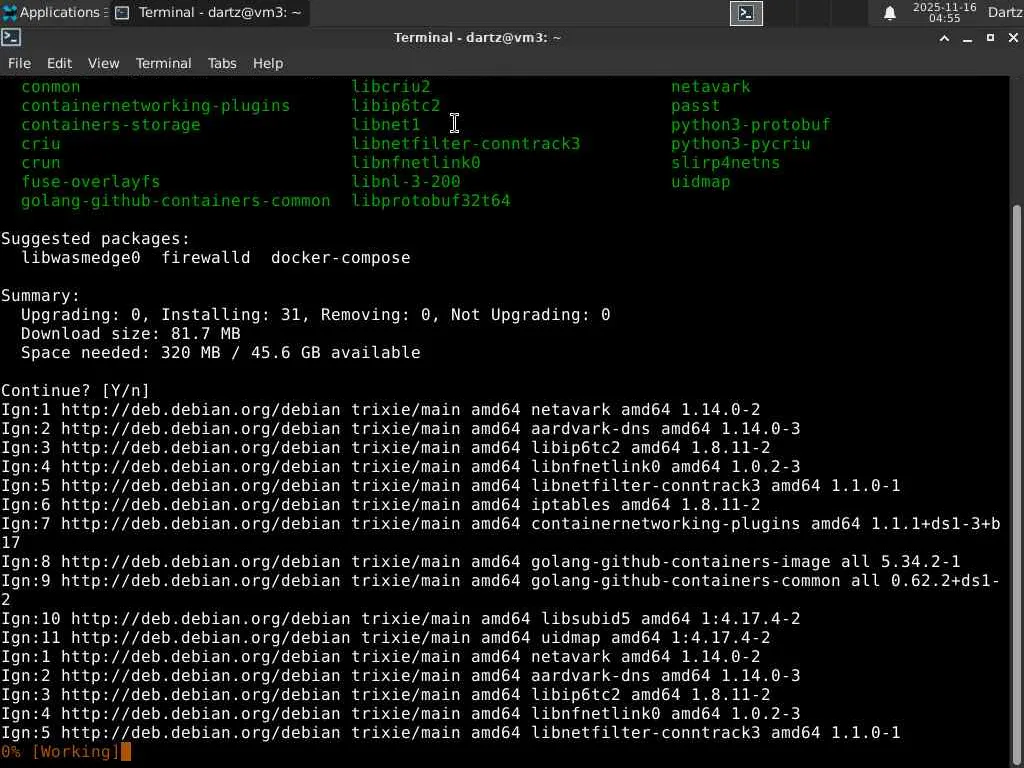Roll up the terminal window with the arrow

(x=944, y=38)
